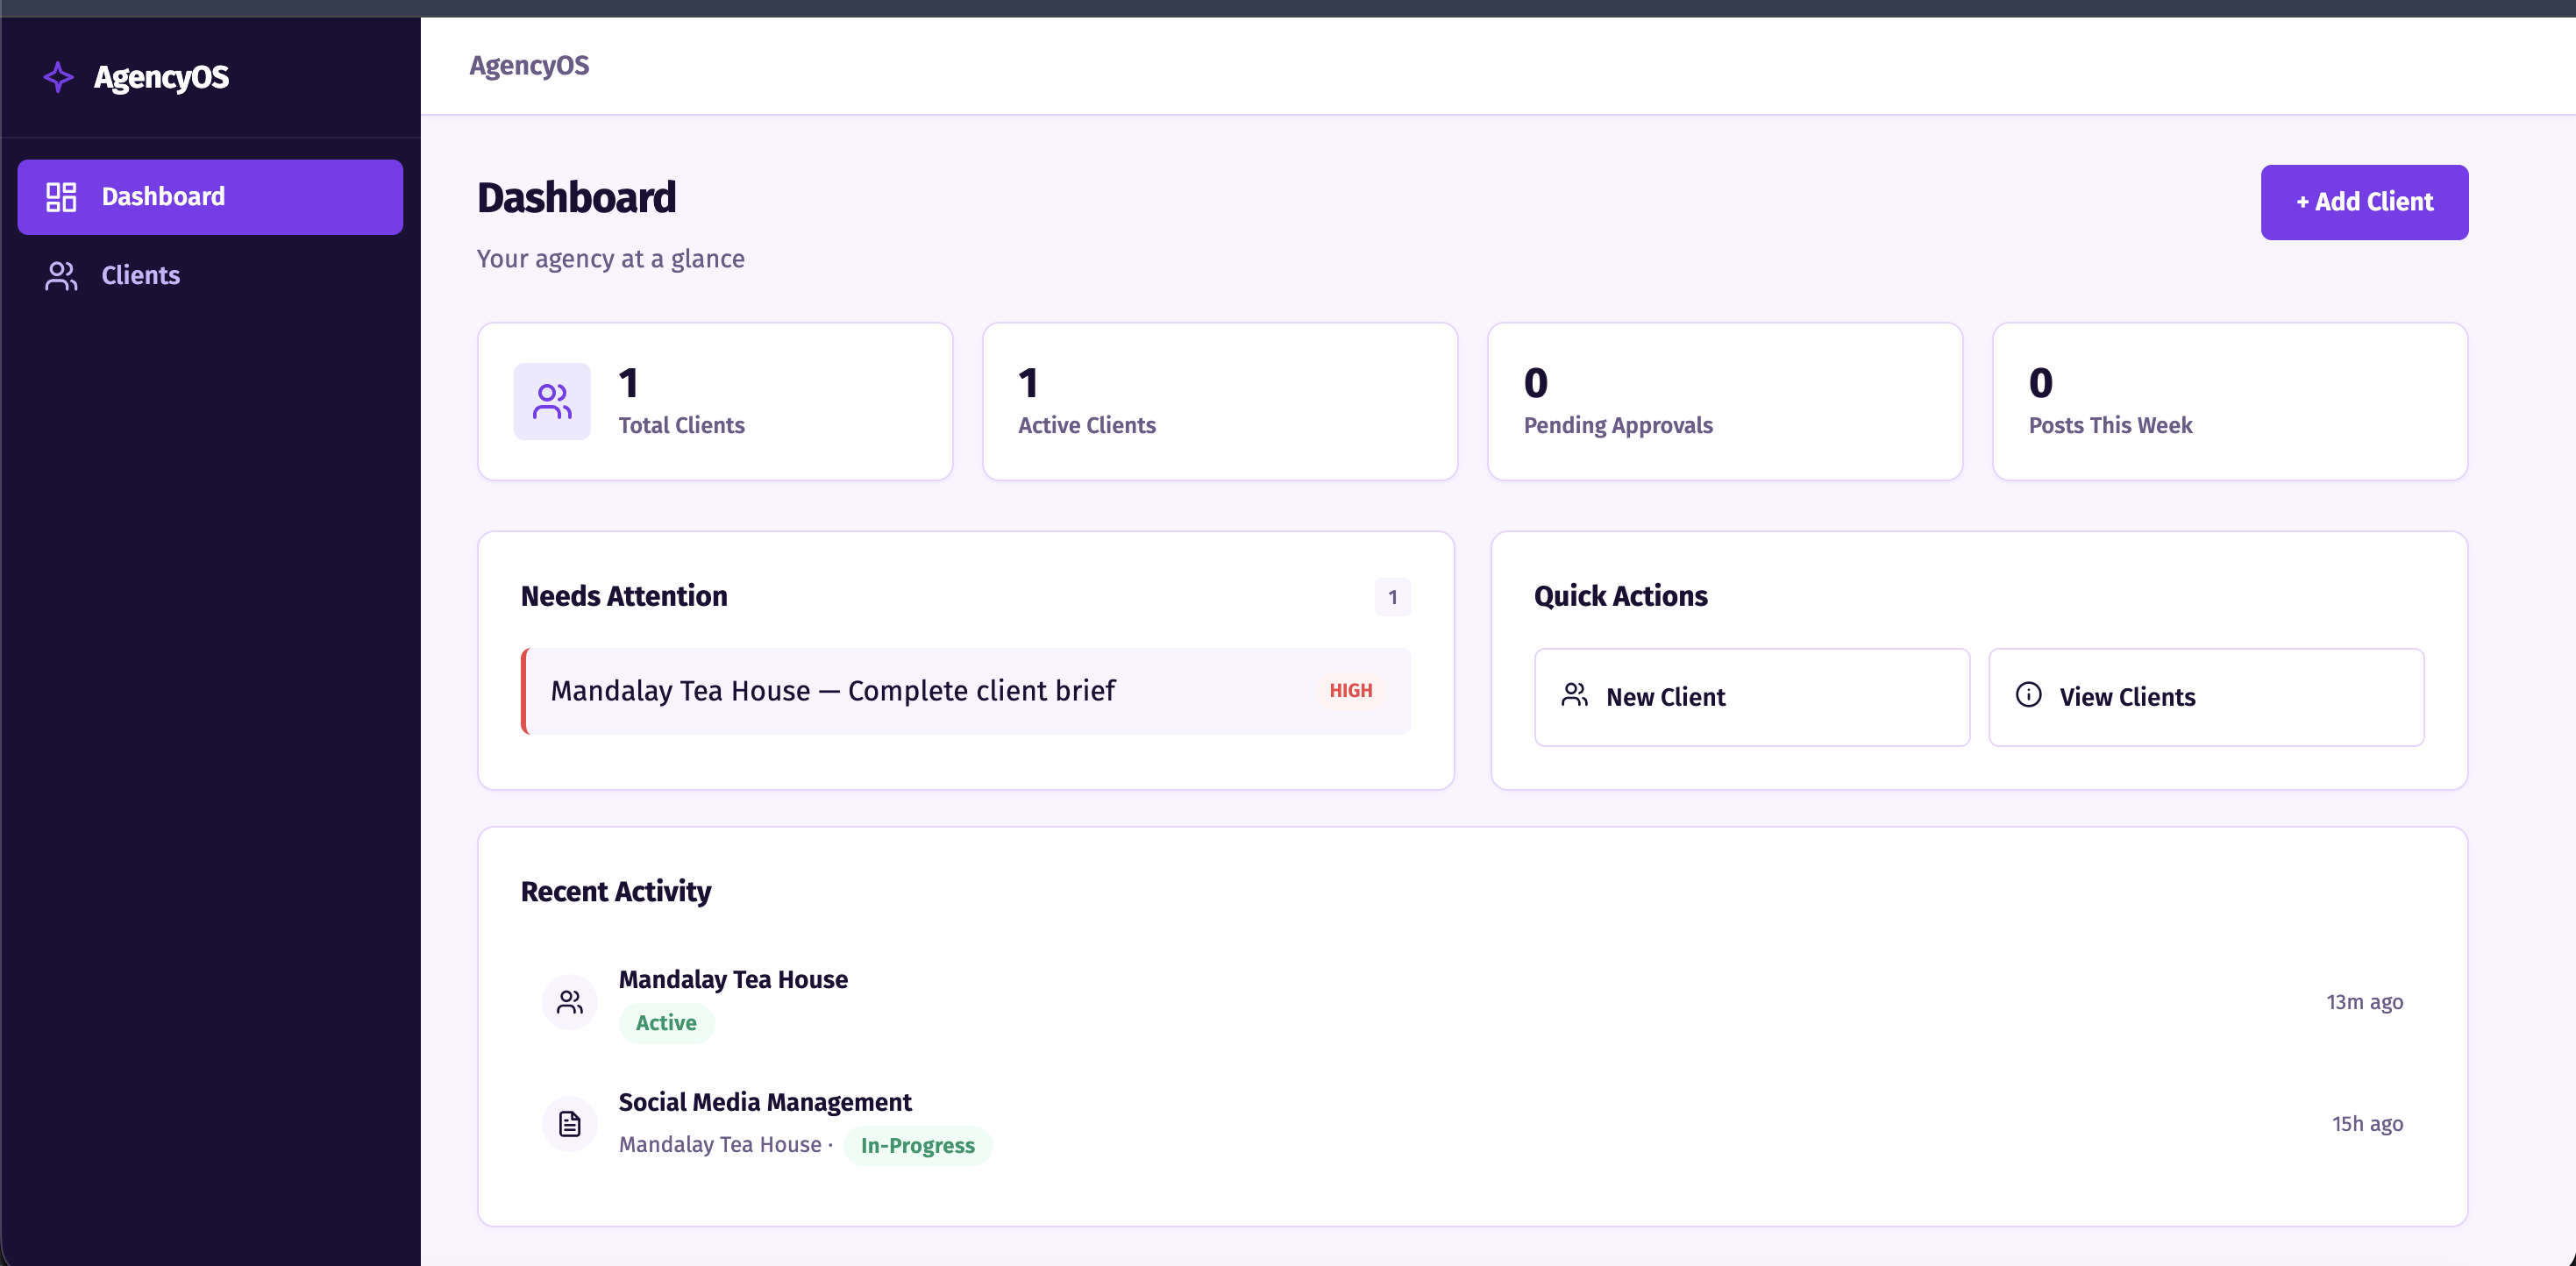Image resolution: width=2576 pixels, height=1266 pixels.
Task: Open the Dashboard sidebar item
Action: pyautogui.click(x=210, y=197)
